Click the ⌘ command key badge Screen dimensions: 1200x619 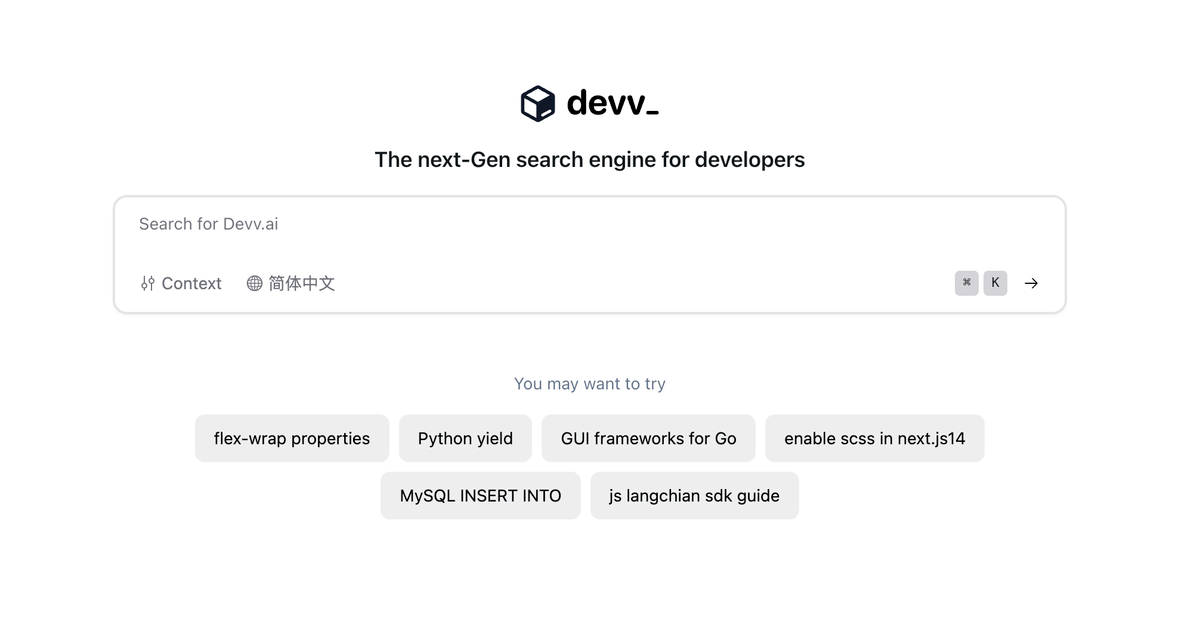(x=966, y=283)
